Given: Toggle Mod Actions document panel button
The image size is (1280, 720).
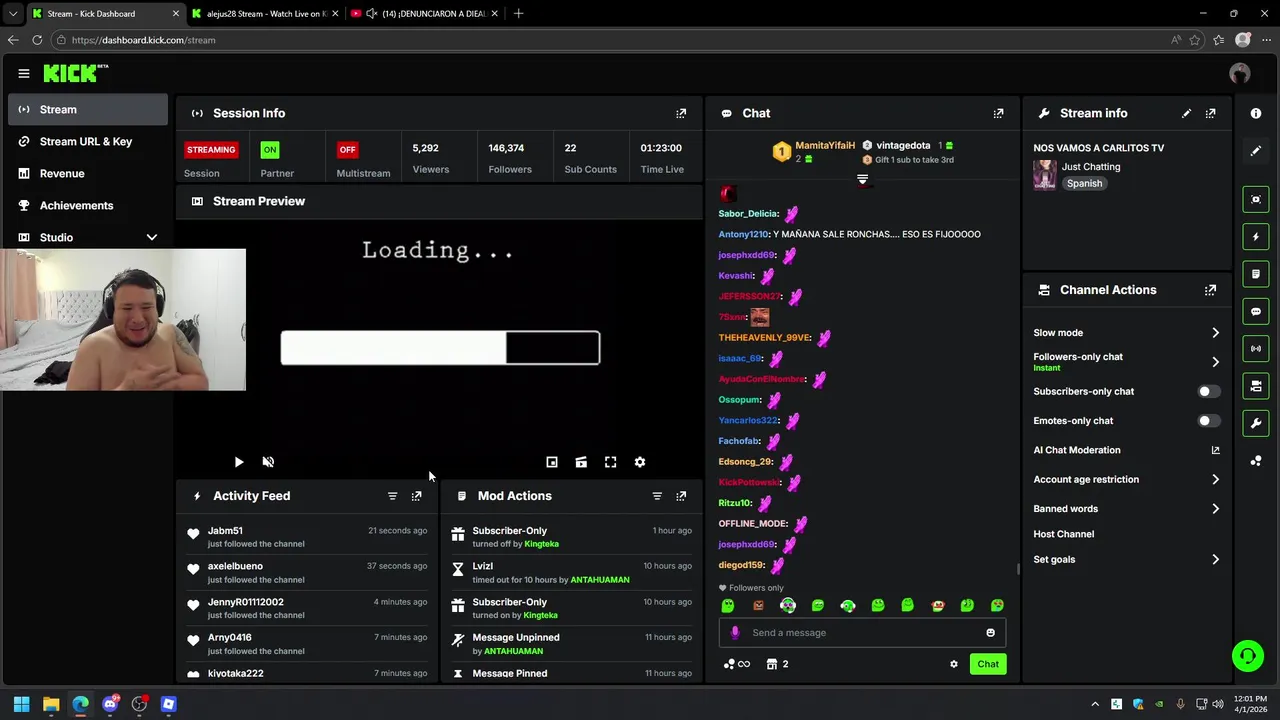Looking at the screenshot, I should coord(1256,274).
